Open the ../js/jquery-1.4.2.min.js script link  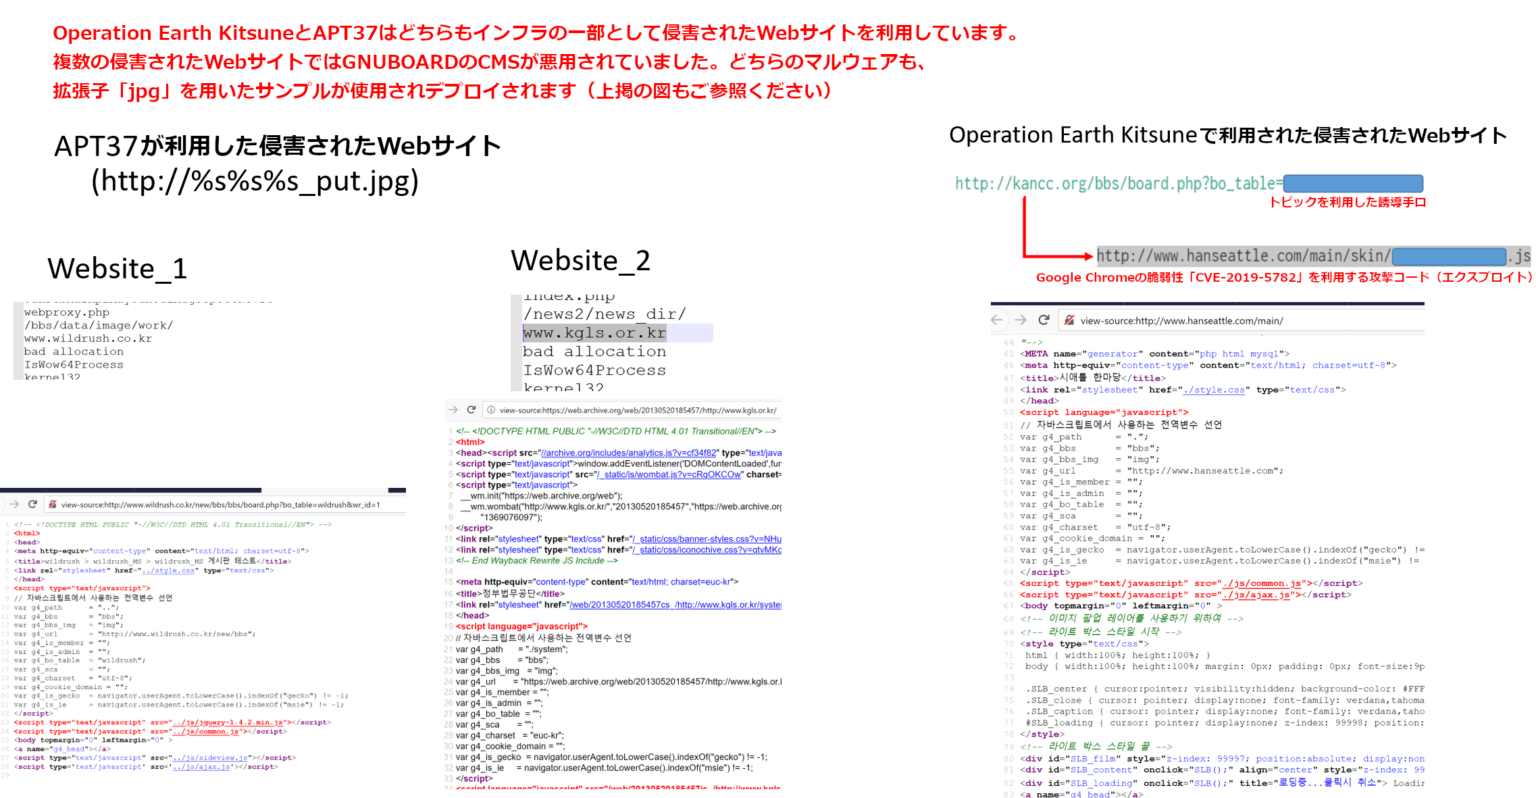227,722
